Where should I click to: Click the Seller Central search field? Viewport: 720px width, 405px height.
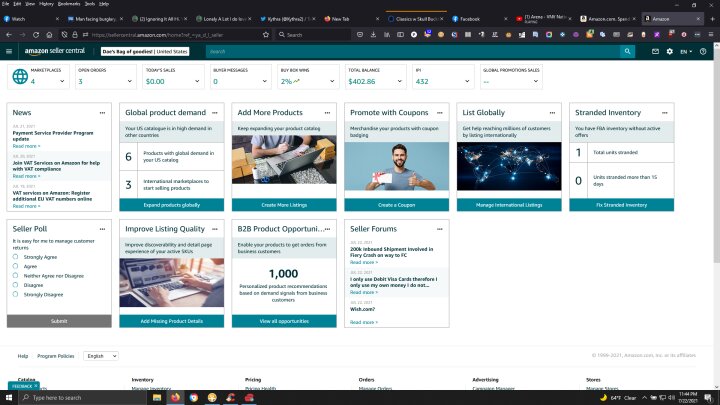pyautogui.click(x=413, y=51)
